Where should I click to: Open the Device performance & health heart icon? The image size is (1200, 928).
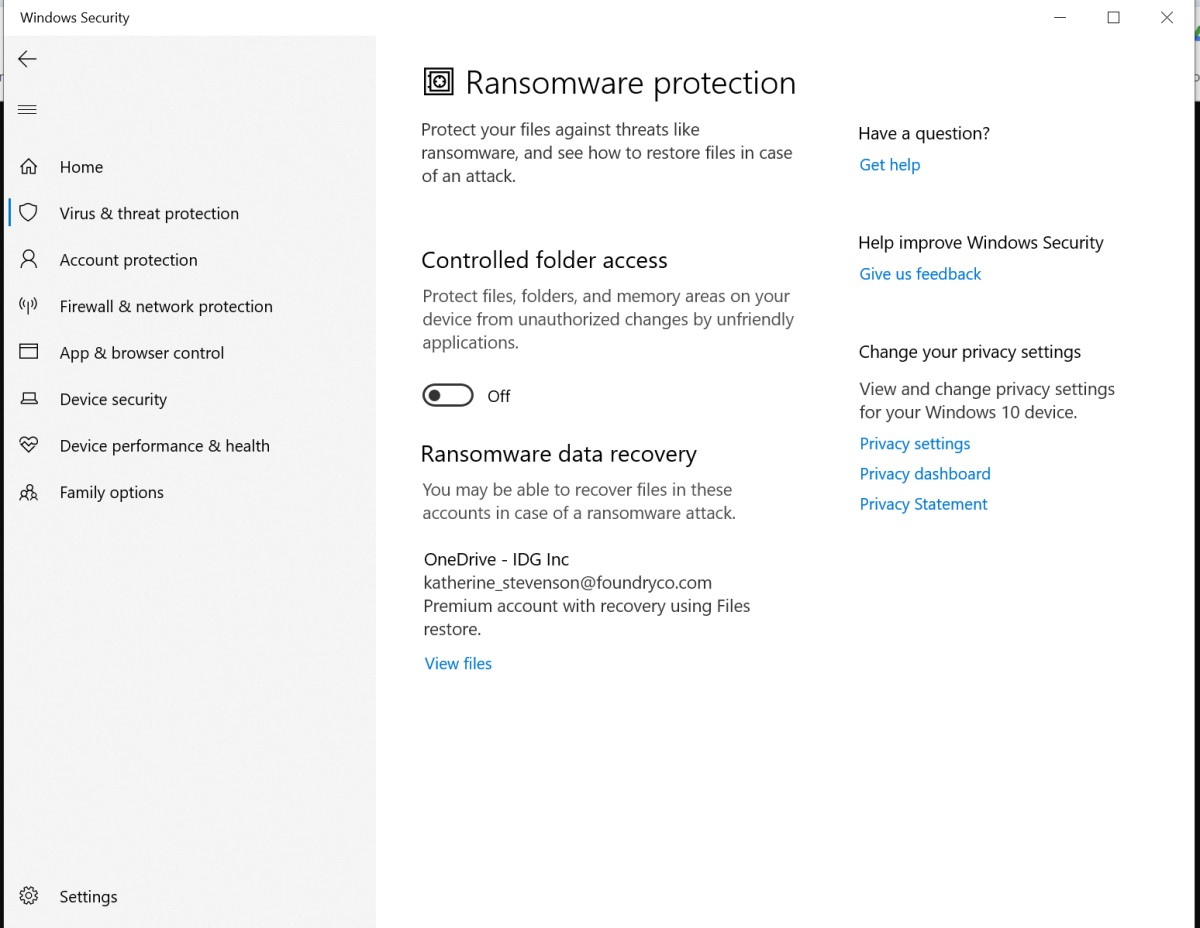(x=29, y=445)
